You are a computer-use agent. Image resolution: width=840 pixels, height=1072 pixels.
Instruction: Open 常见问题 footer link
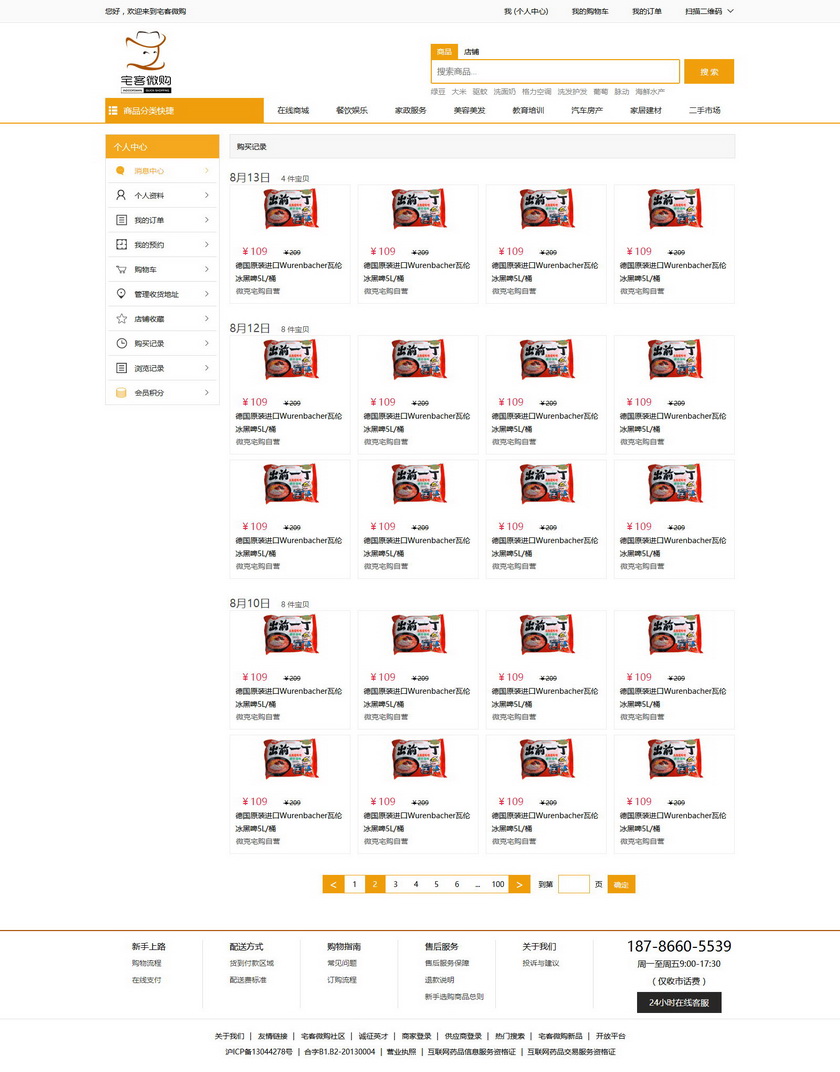point(342,963)
